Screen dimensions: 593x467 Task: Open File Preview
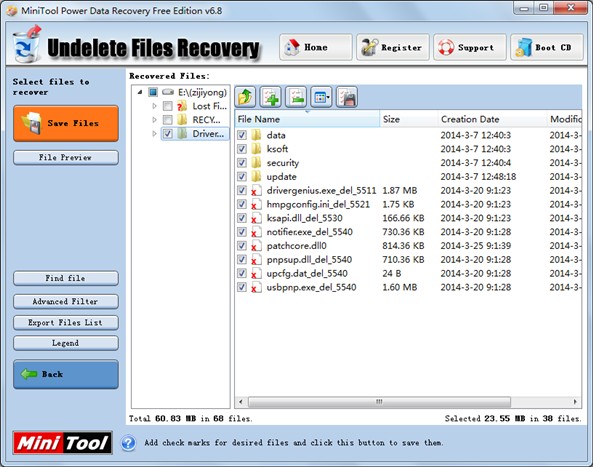pyautogui.click(x=66, y=158)
